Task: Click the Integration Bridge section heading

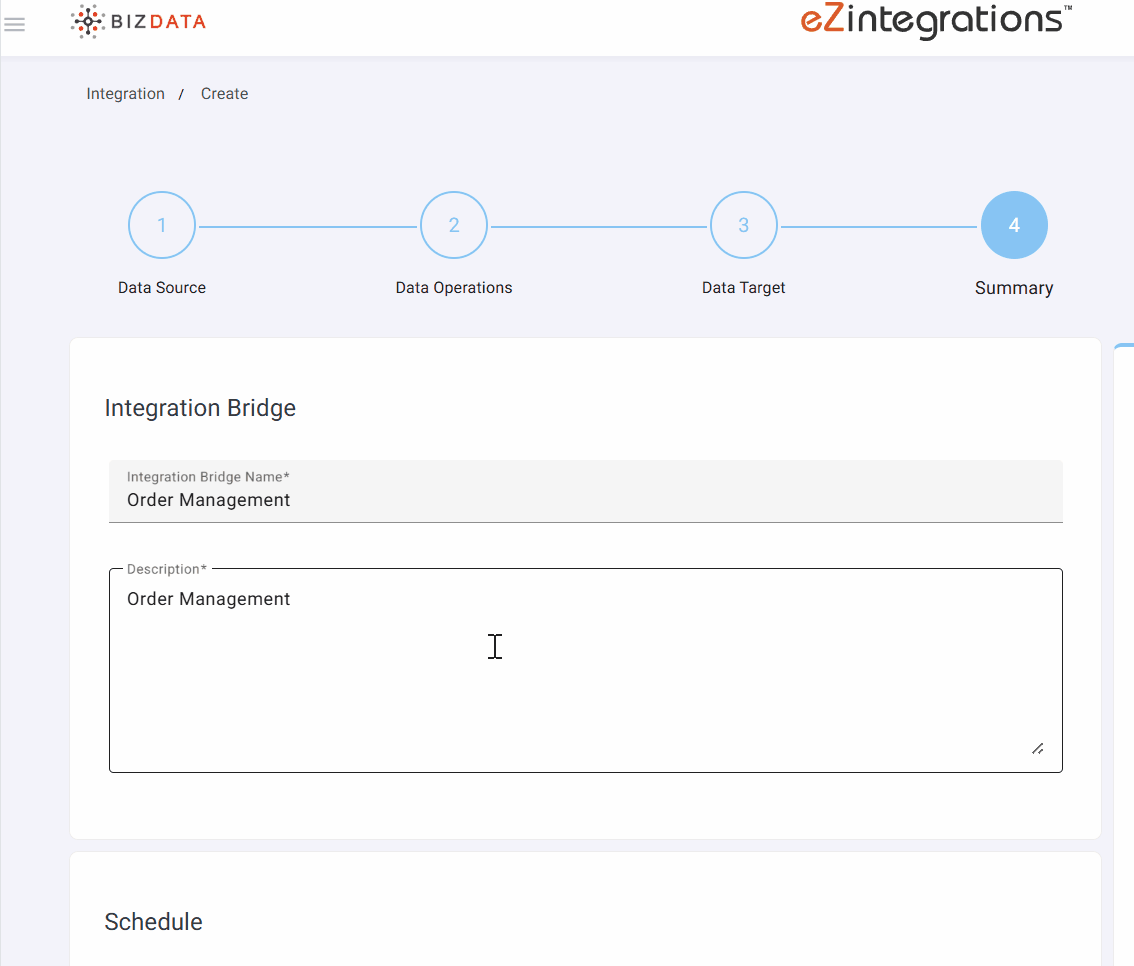Action: point(200,408)
